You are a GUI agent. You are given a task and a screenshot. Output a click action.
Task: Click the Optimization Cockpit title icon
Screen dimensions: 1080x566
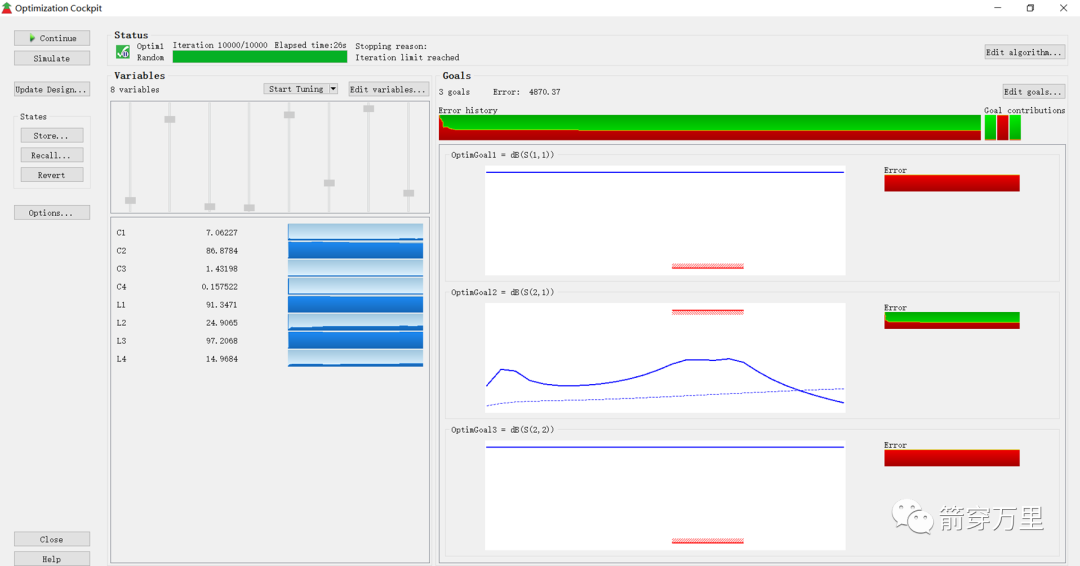click(x=7, y=8)
